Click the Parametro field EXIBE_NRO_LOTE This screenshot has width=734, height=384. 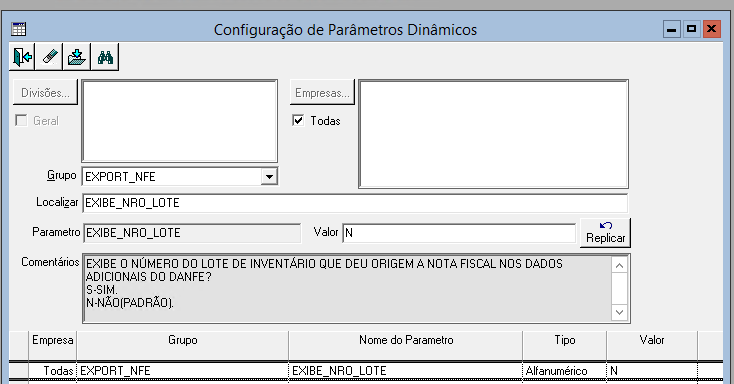pyautogui.click(x=192, y=233)
